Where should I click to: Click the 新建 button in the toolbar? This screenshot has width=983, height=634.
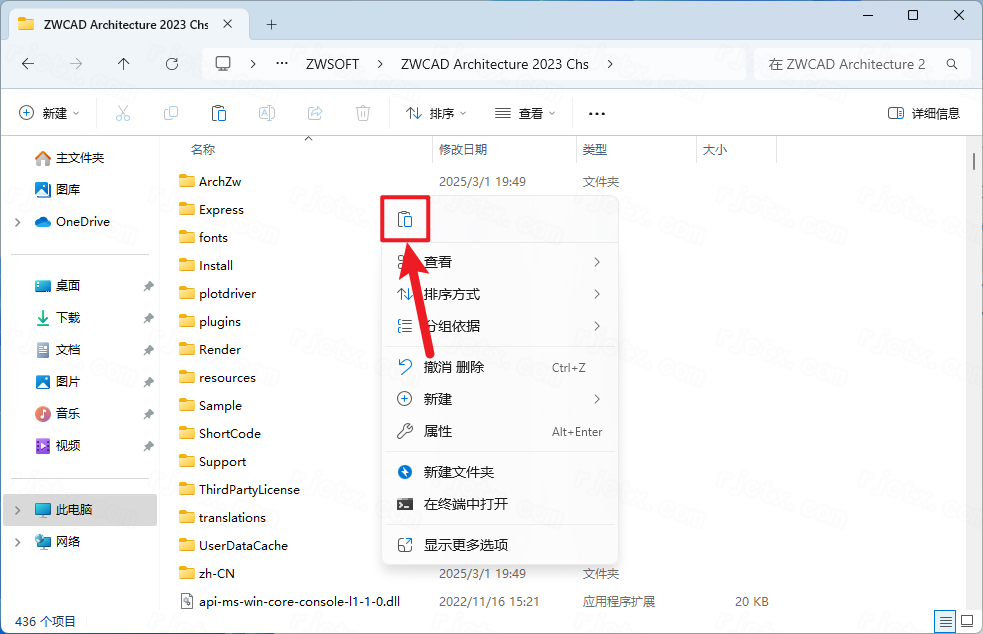[x=50, y=114]
